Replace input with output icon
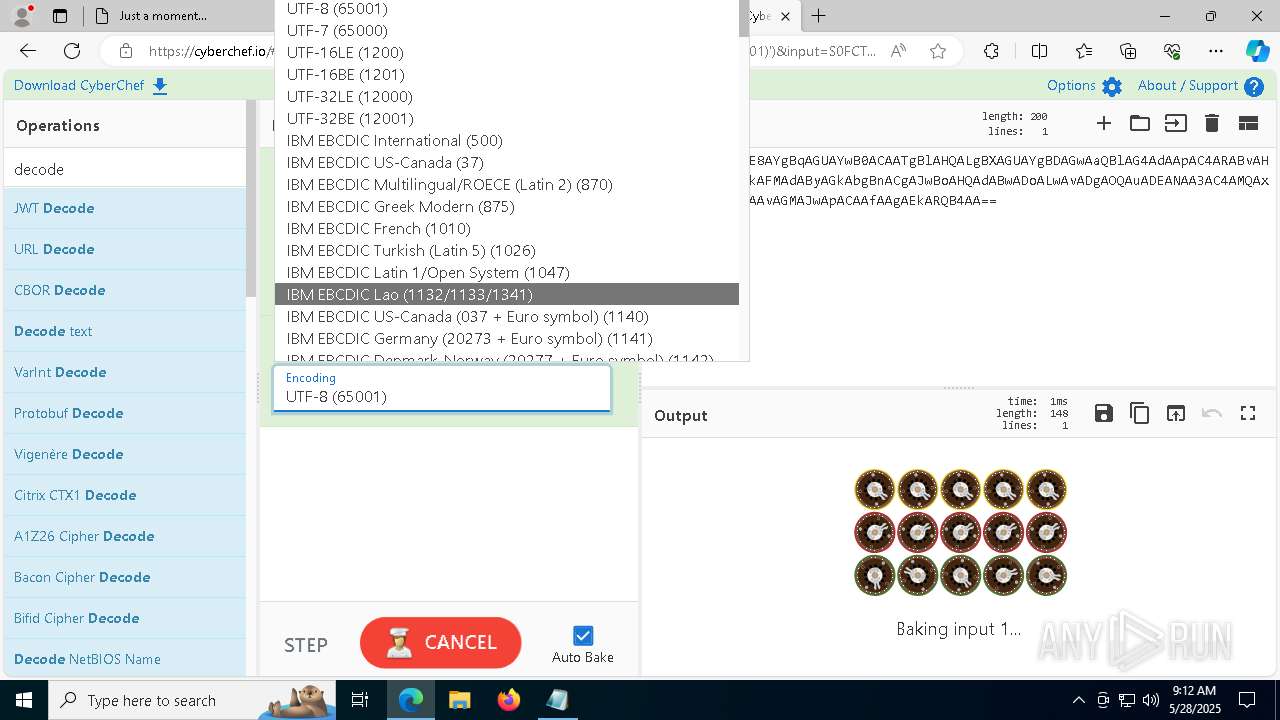1280x720 pixels. point(1176,413)
